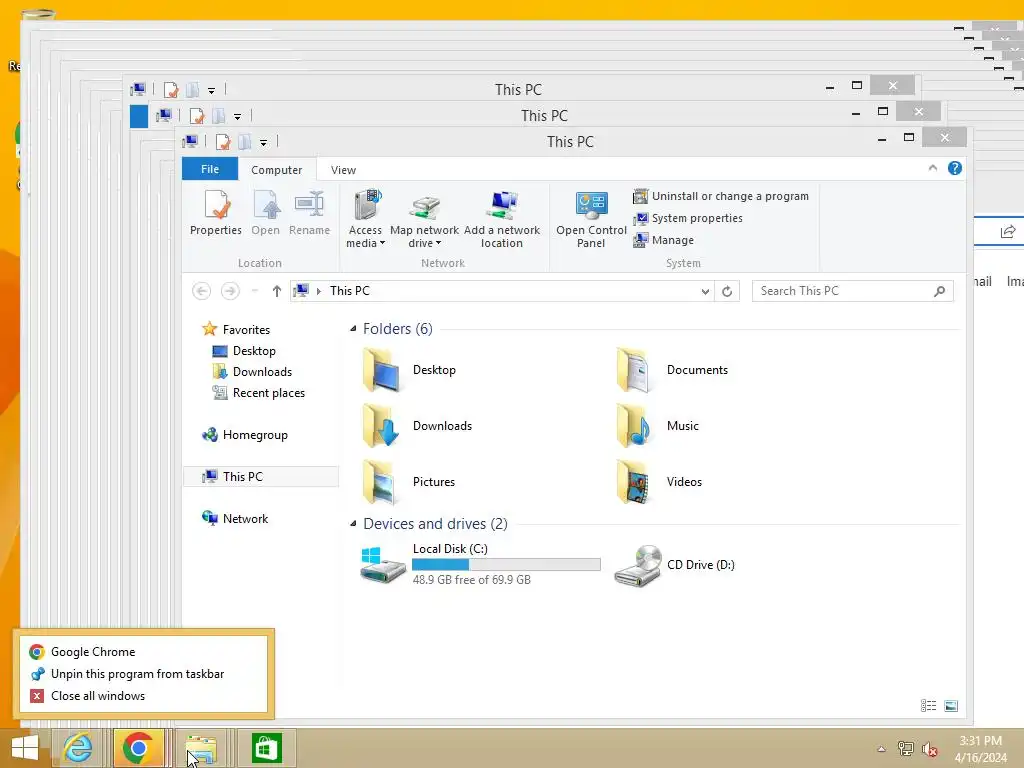Open the taskbar clock and date
The height and width of the screenshot is (768, 1024).
[x=981, y=749]
